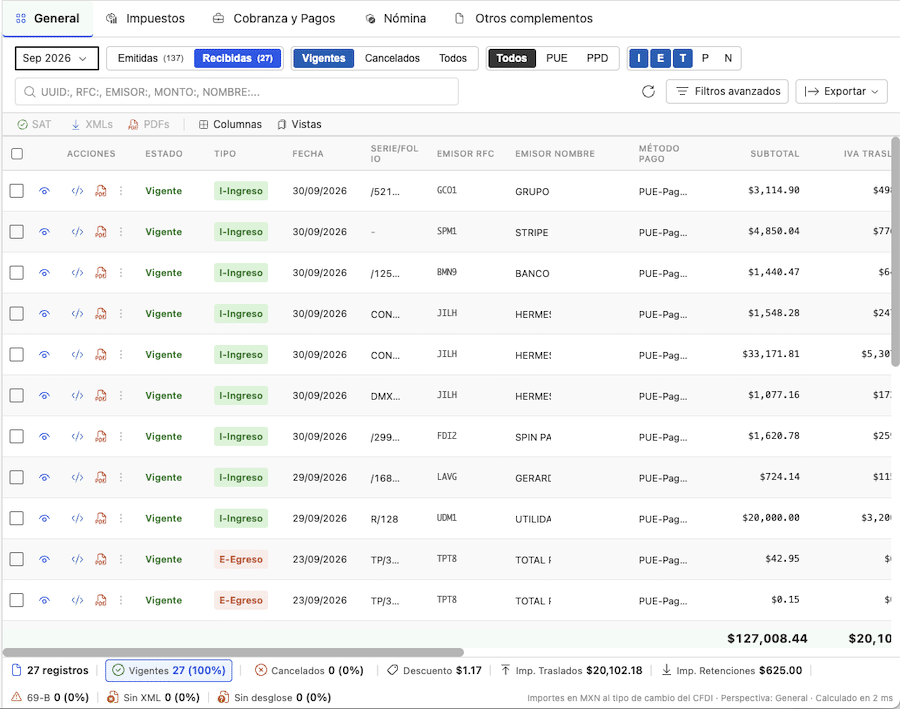Sort by SUBTOTAL column header
Viewport: 900px width, 709px height.
774,154
